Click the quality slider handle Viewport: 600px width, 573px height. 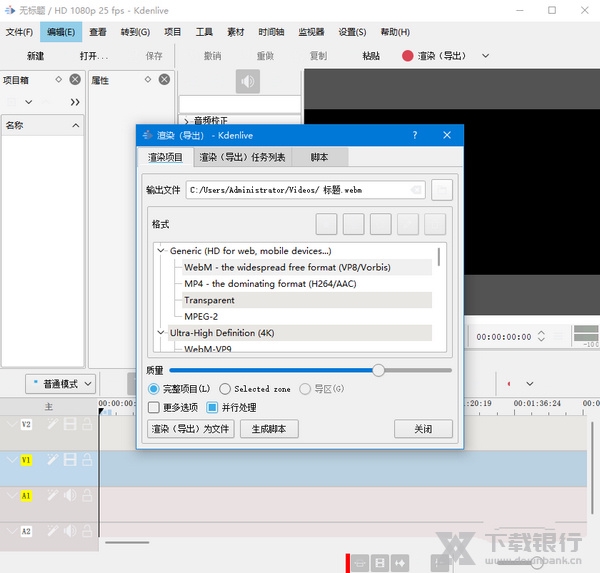coord(378,370)
